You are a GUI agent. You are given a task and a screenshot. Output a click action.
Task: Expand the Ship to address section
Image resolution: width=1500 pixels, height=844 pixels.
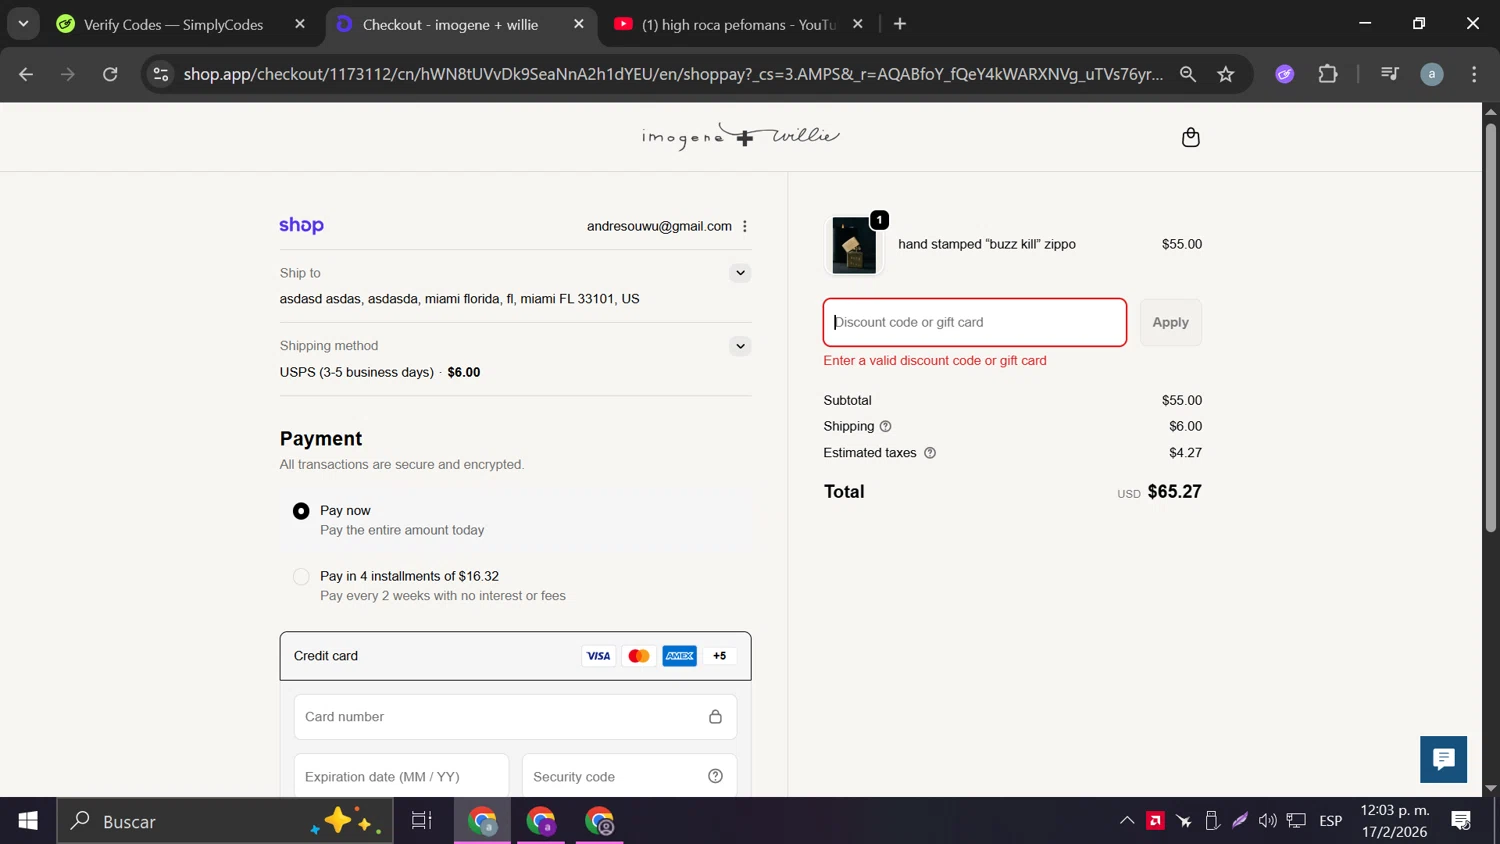[740, 273]
